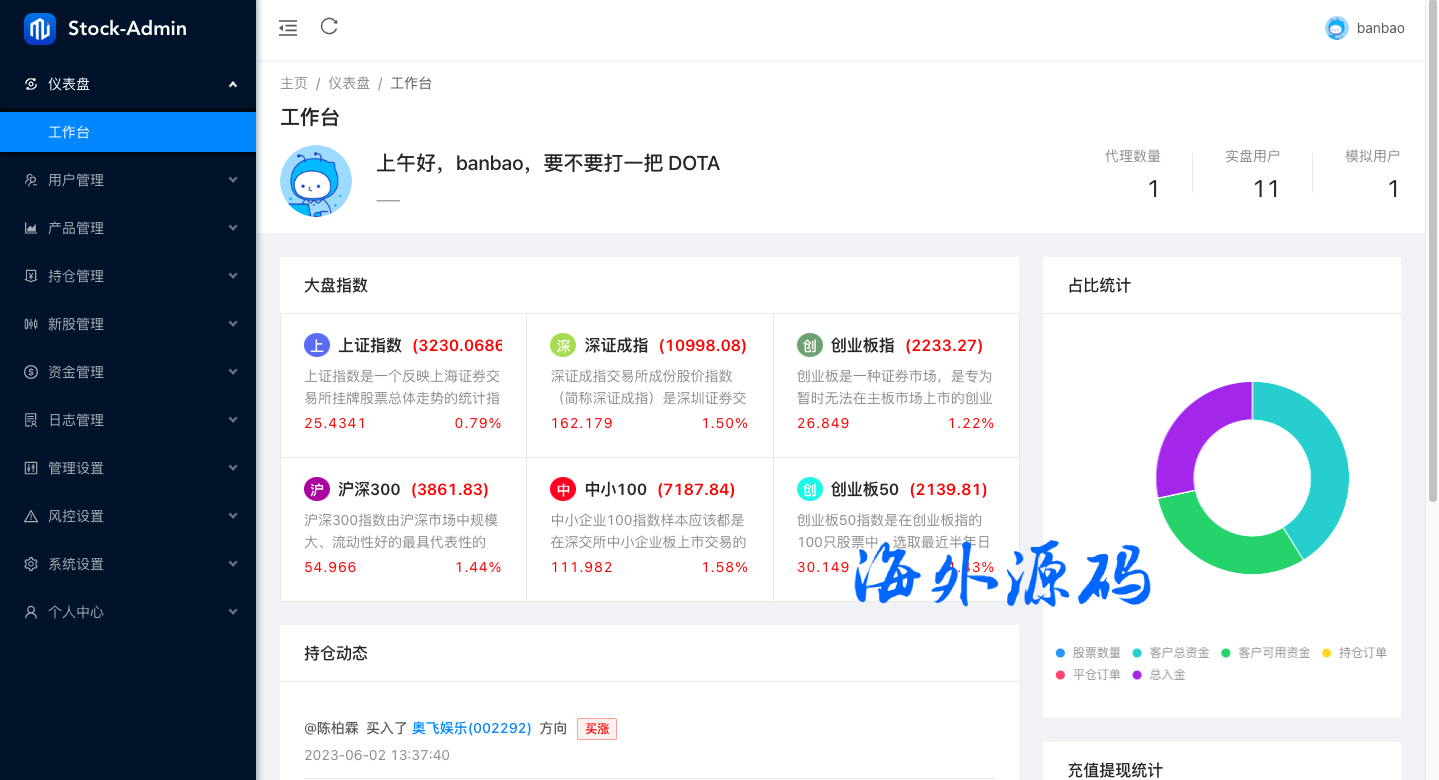Click the banbao user avatar icon
Image resolution: width=1439 pixels, height=780 pixels.
click(x=1336, y=28)
